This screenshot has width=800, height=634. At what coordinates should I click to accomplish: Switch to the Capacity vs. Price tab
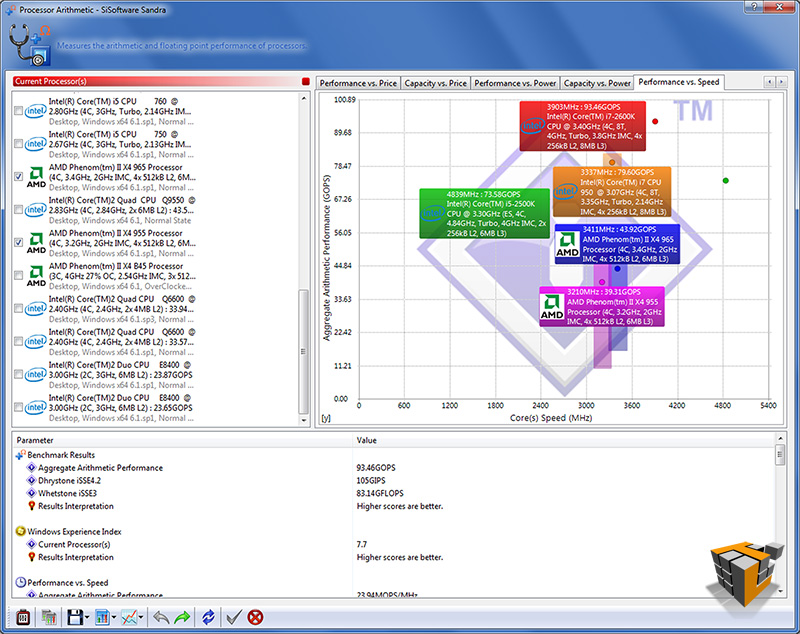435,83
